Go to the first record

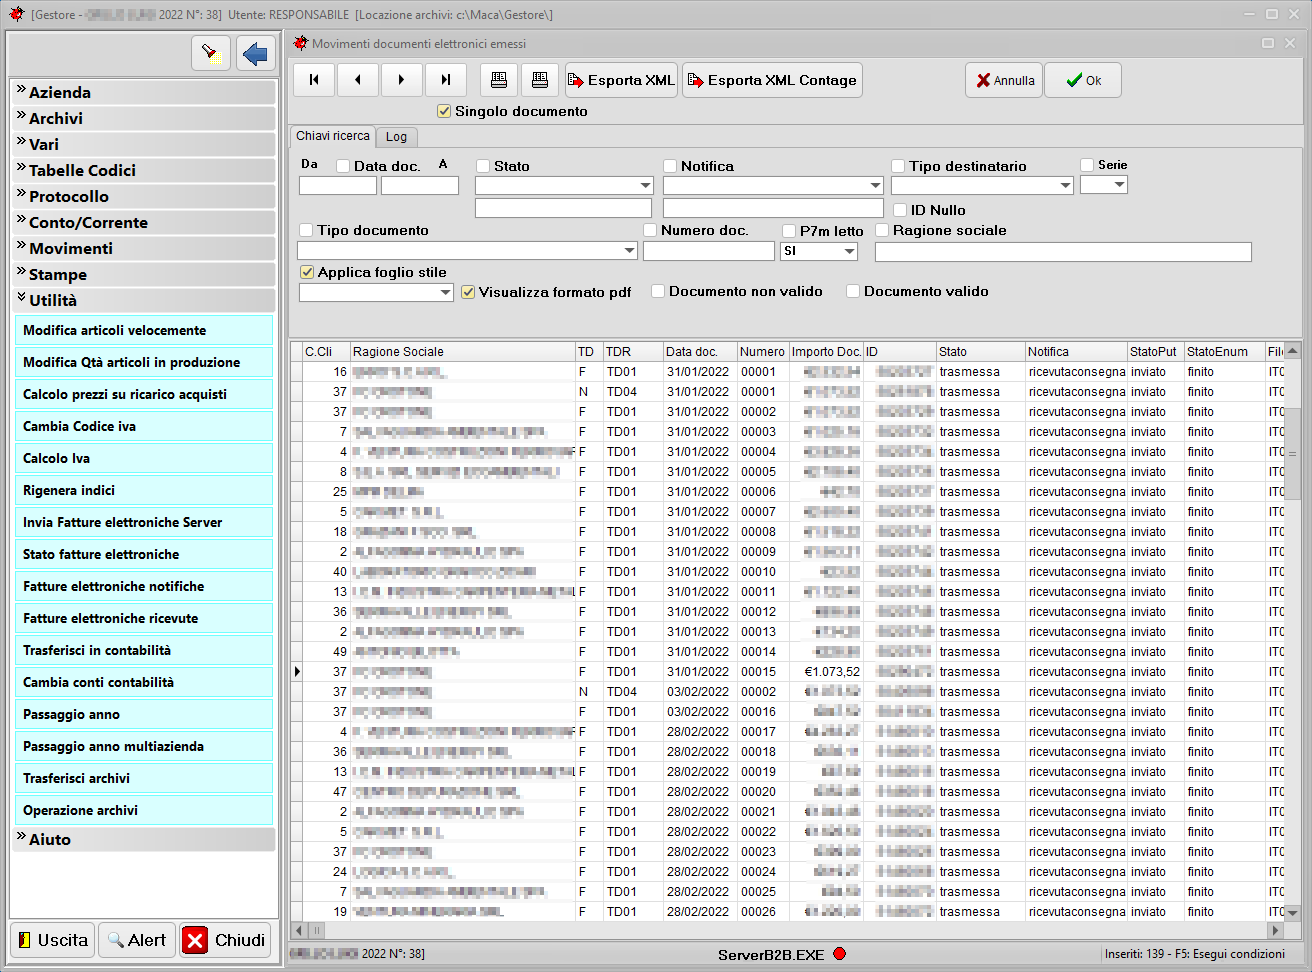click(314, 80)
